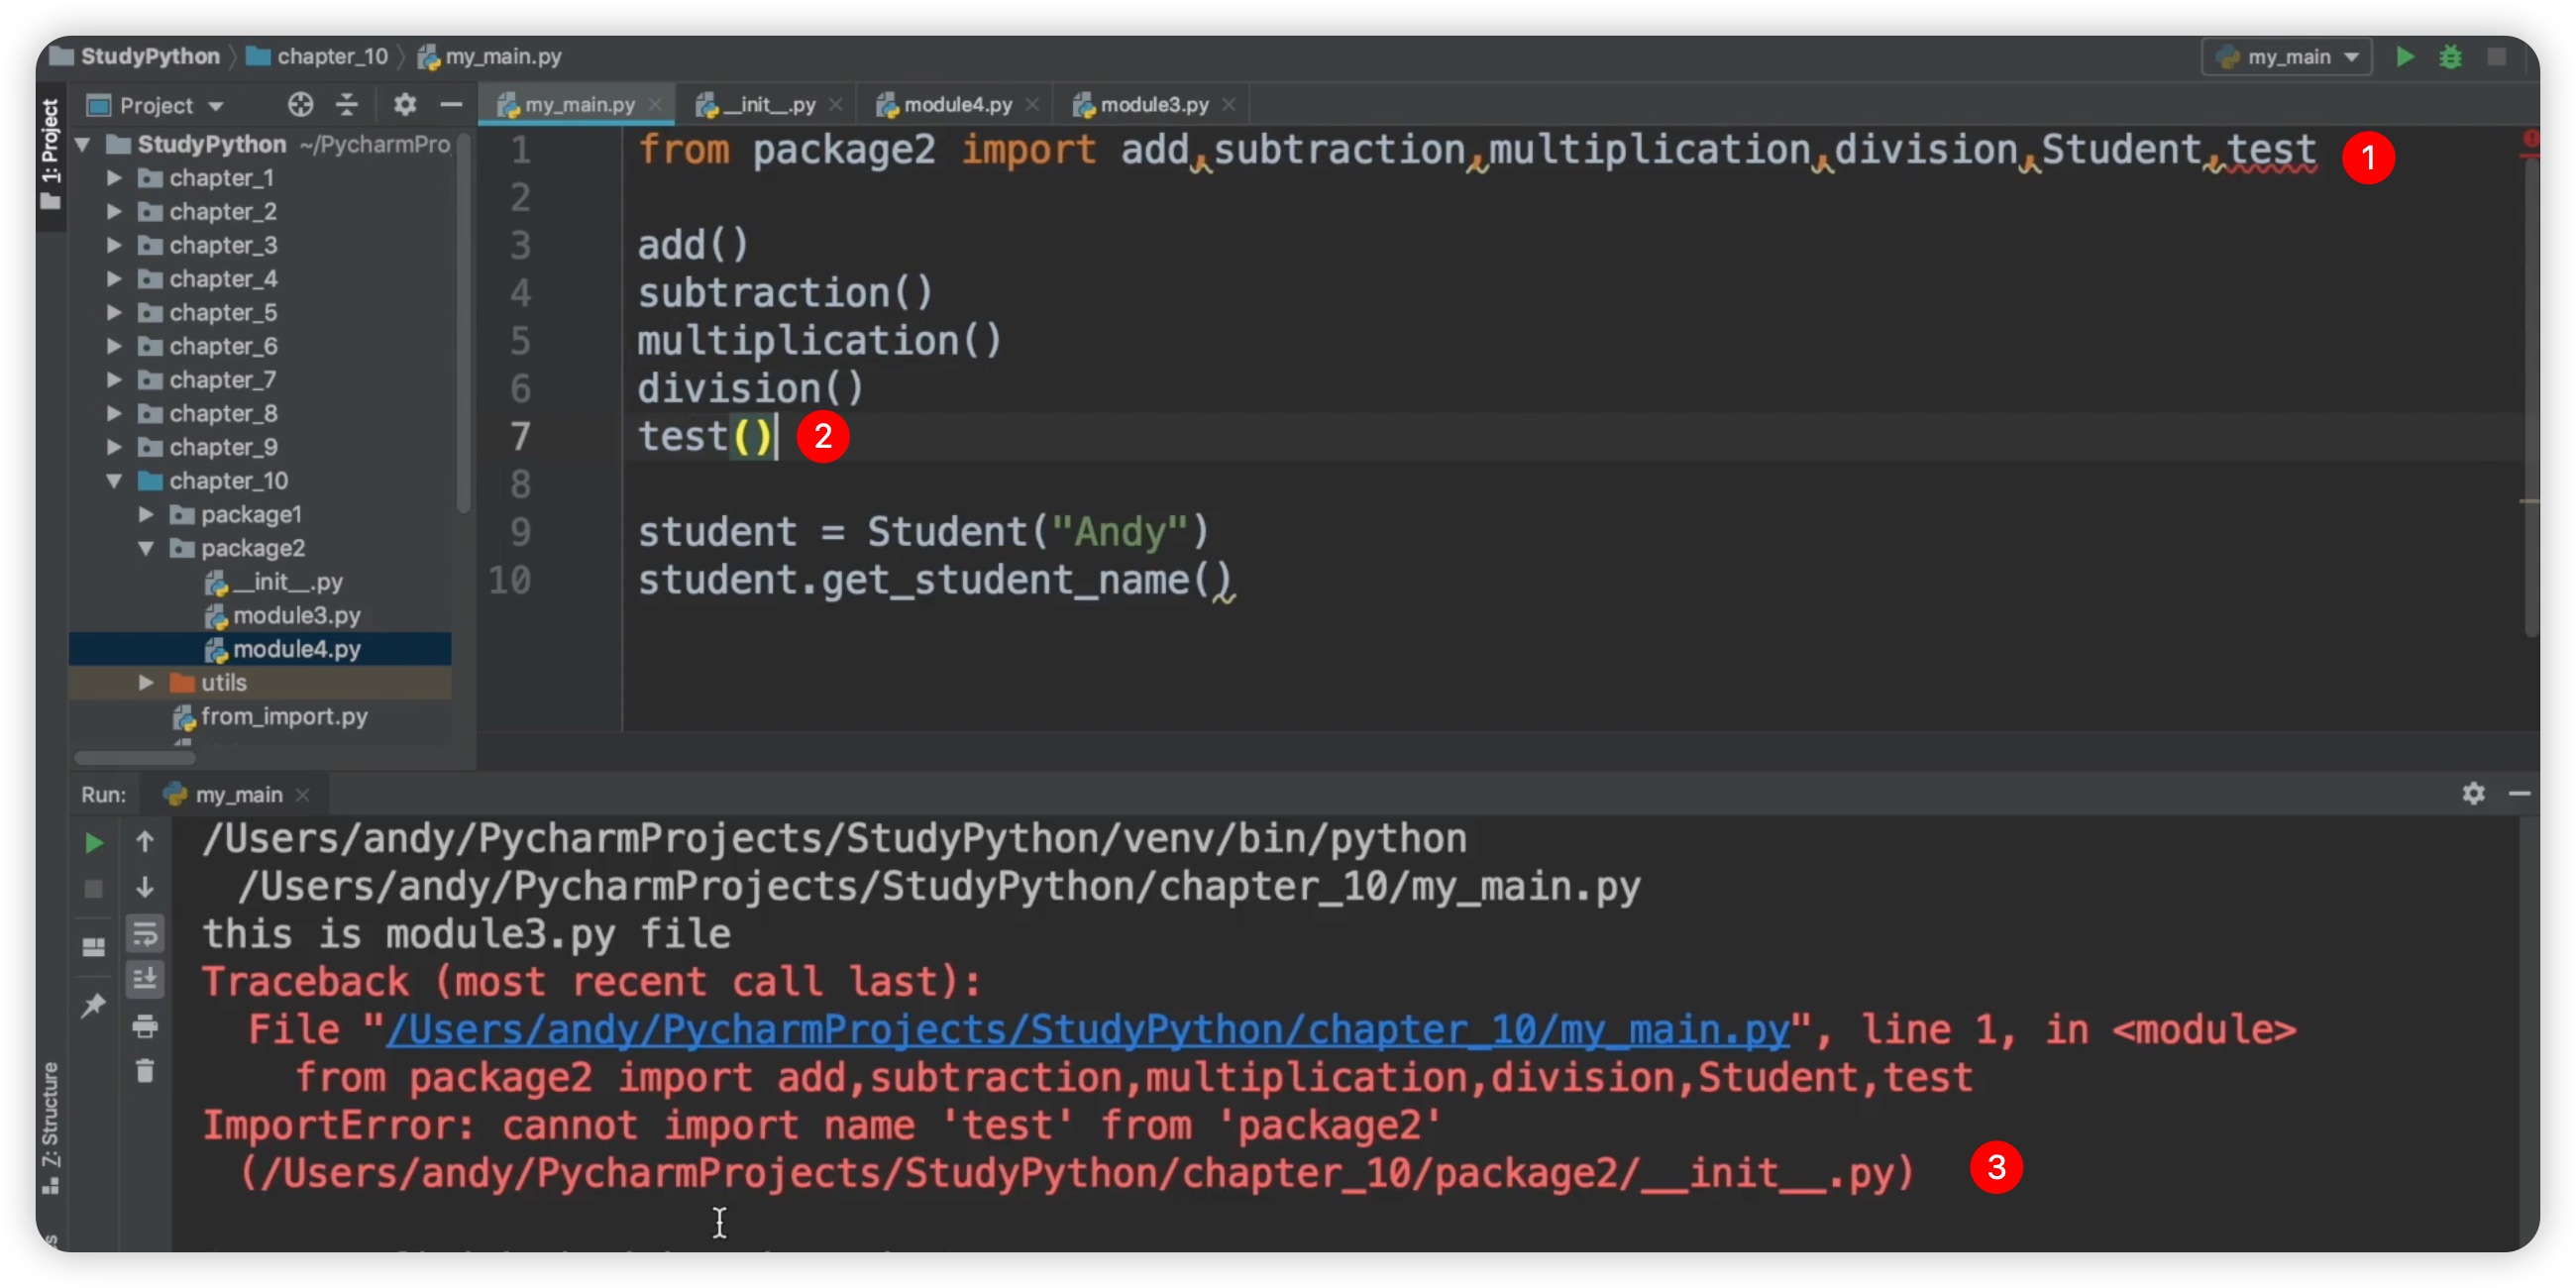Image resolution: width=2576 pixels, height=1288 pixels.
Task: Select the chapter_7 folder row
Action: click(260, 380)
